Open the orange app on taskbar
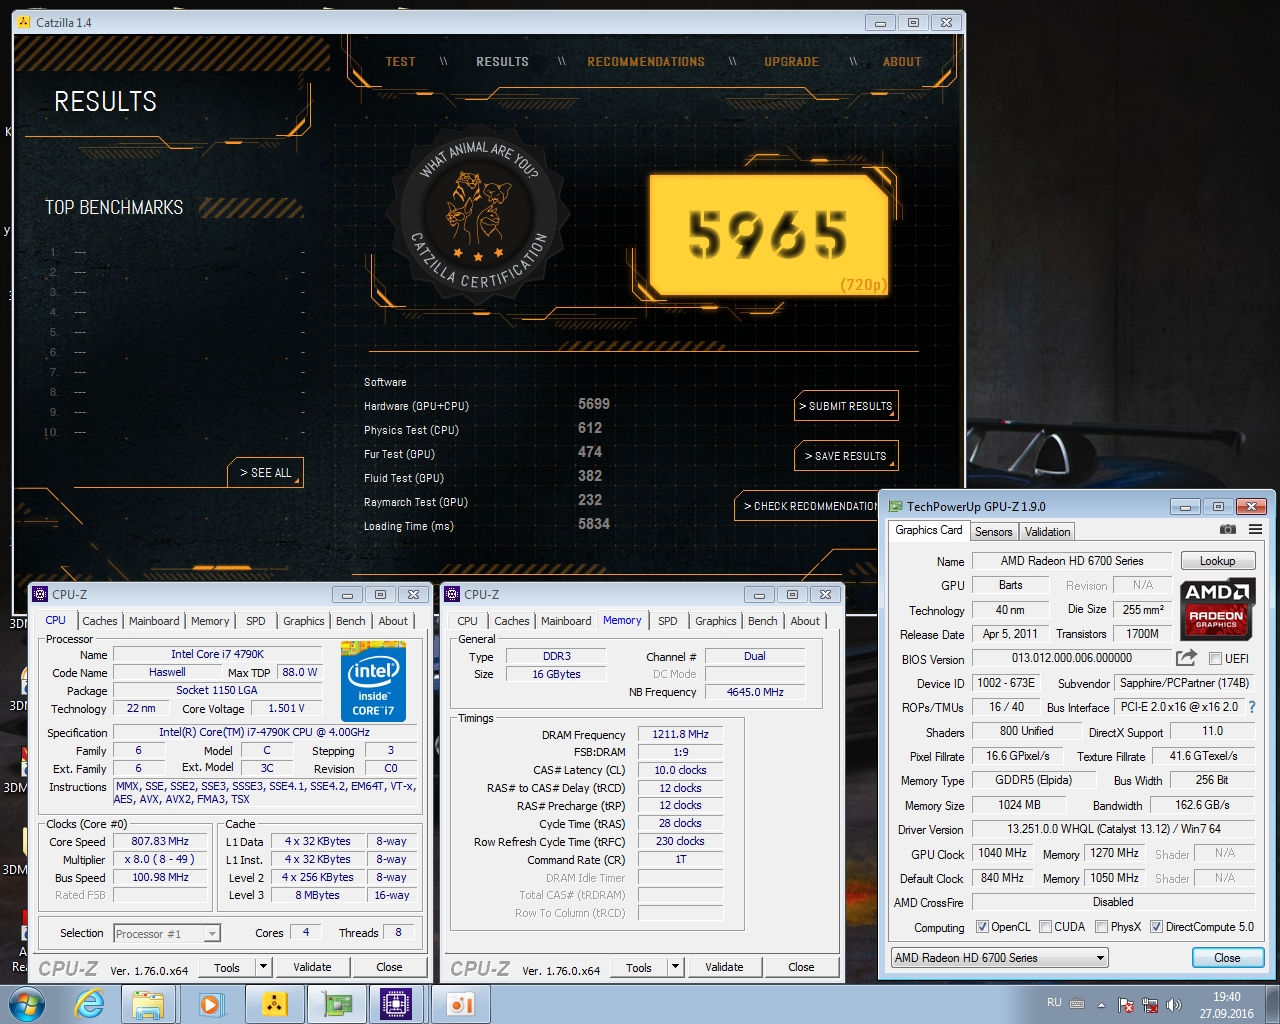Image resolution: width=1280 pixels, height=1024 pixels. pyautogui.click(x=460, y=1004)
